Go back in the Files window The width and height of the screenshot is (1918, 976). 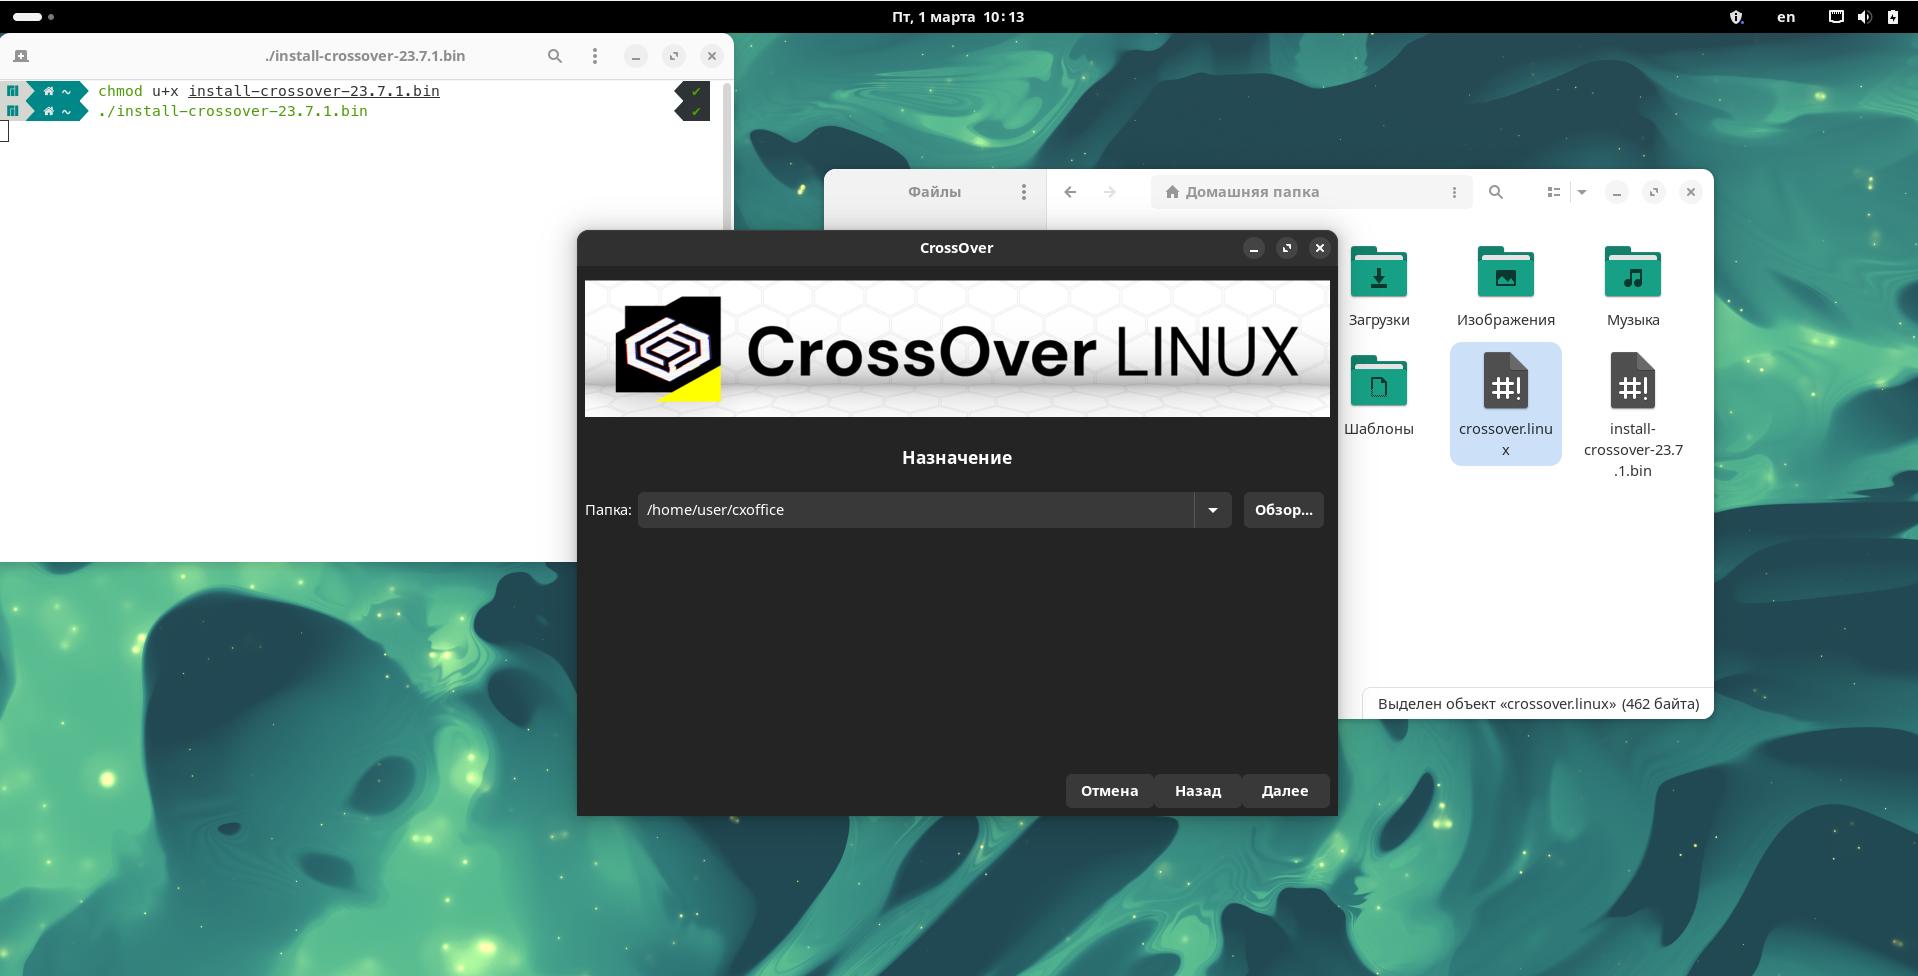click(1070, 192)
